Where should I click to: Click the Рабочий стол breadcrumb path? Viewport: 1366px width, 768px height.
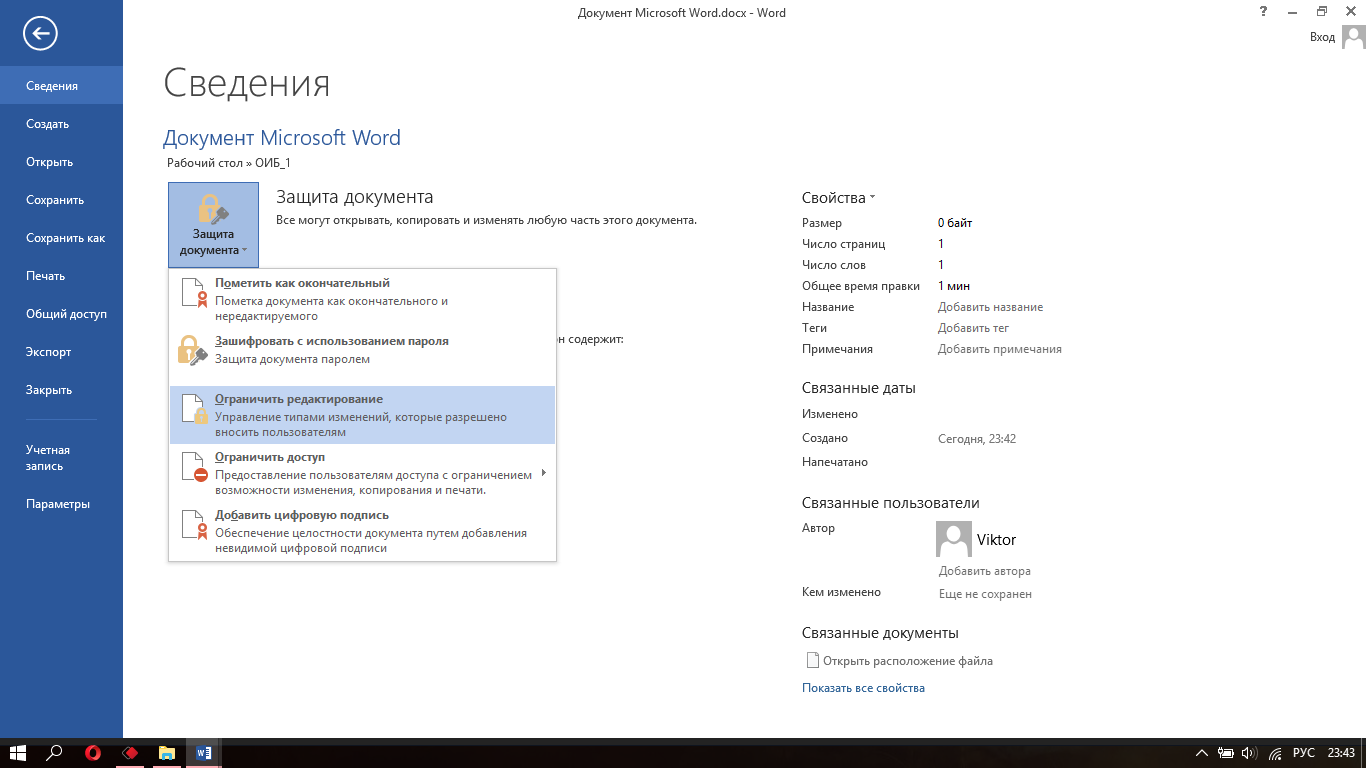point(205,162)
